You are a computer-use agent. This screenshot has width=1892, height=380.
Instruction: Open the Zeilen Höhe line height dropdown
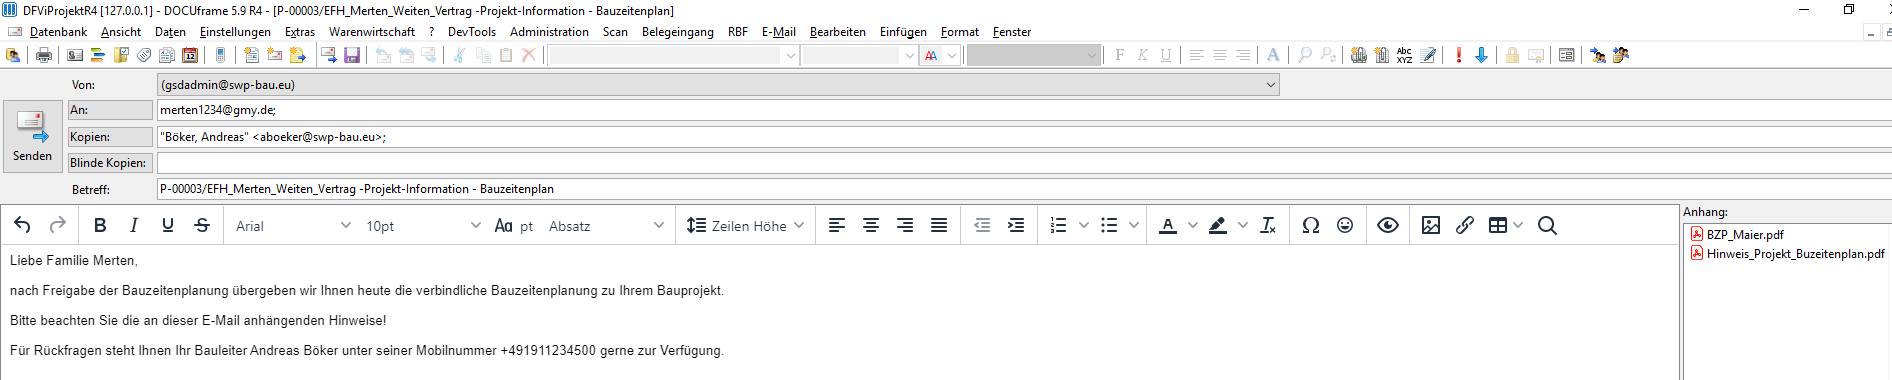point(745,226)
